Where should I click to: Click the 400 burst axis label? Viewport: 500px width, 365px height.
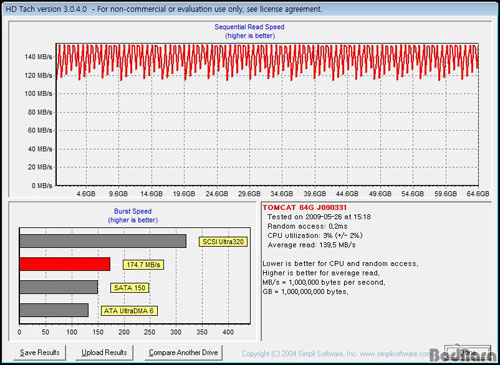tap(228, 332)
